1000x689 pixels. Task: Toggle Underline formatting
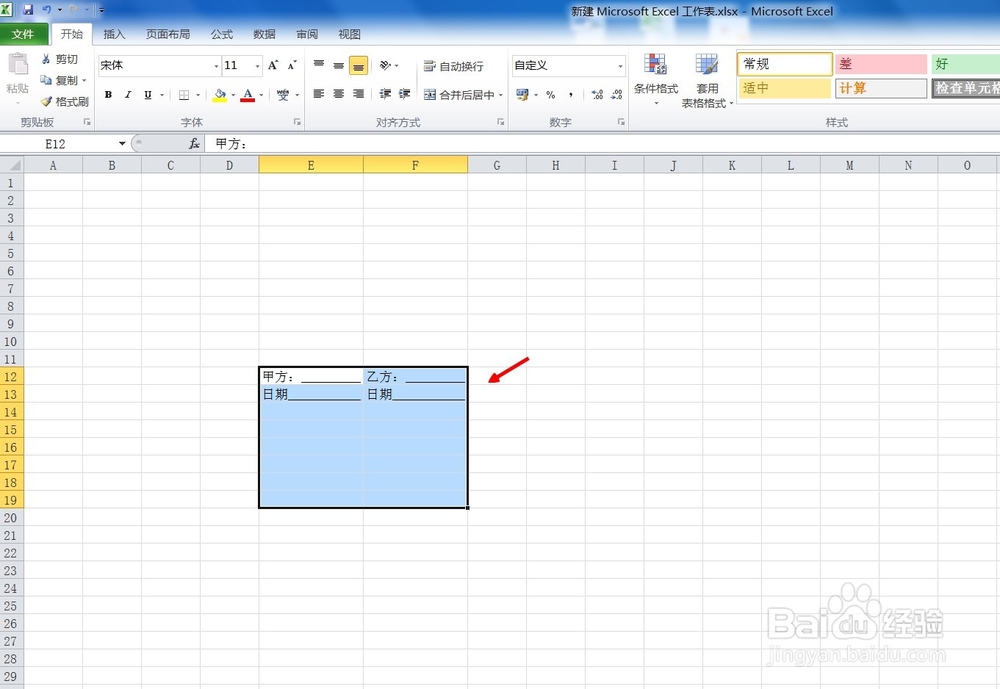(x=148, y=95)
